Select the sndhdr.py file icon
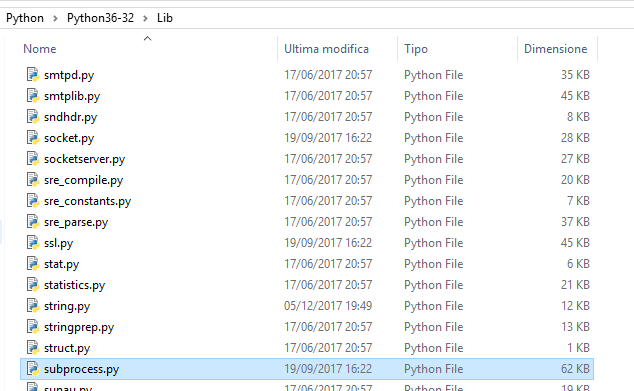The width and height of the screenshot is (634, 391). (33, 117)
